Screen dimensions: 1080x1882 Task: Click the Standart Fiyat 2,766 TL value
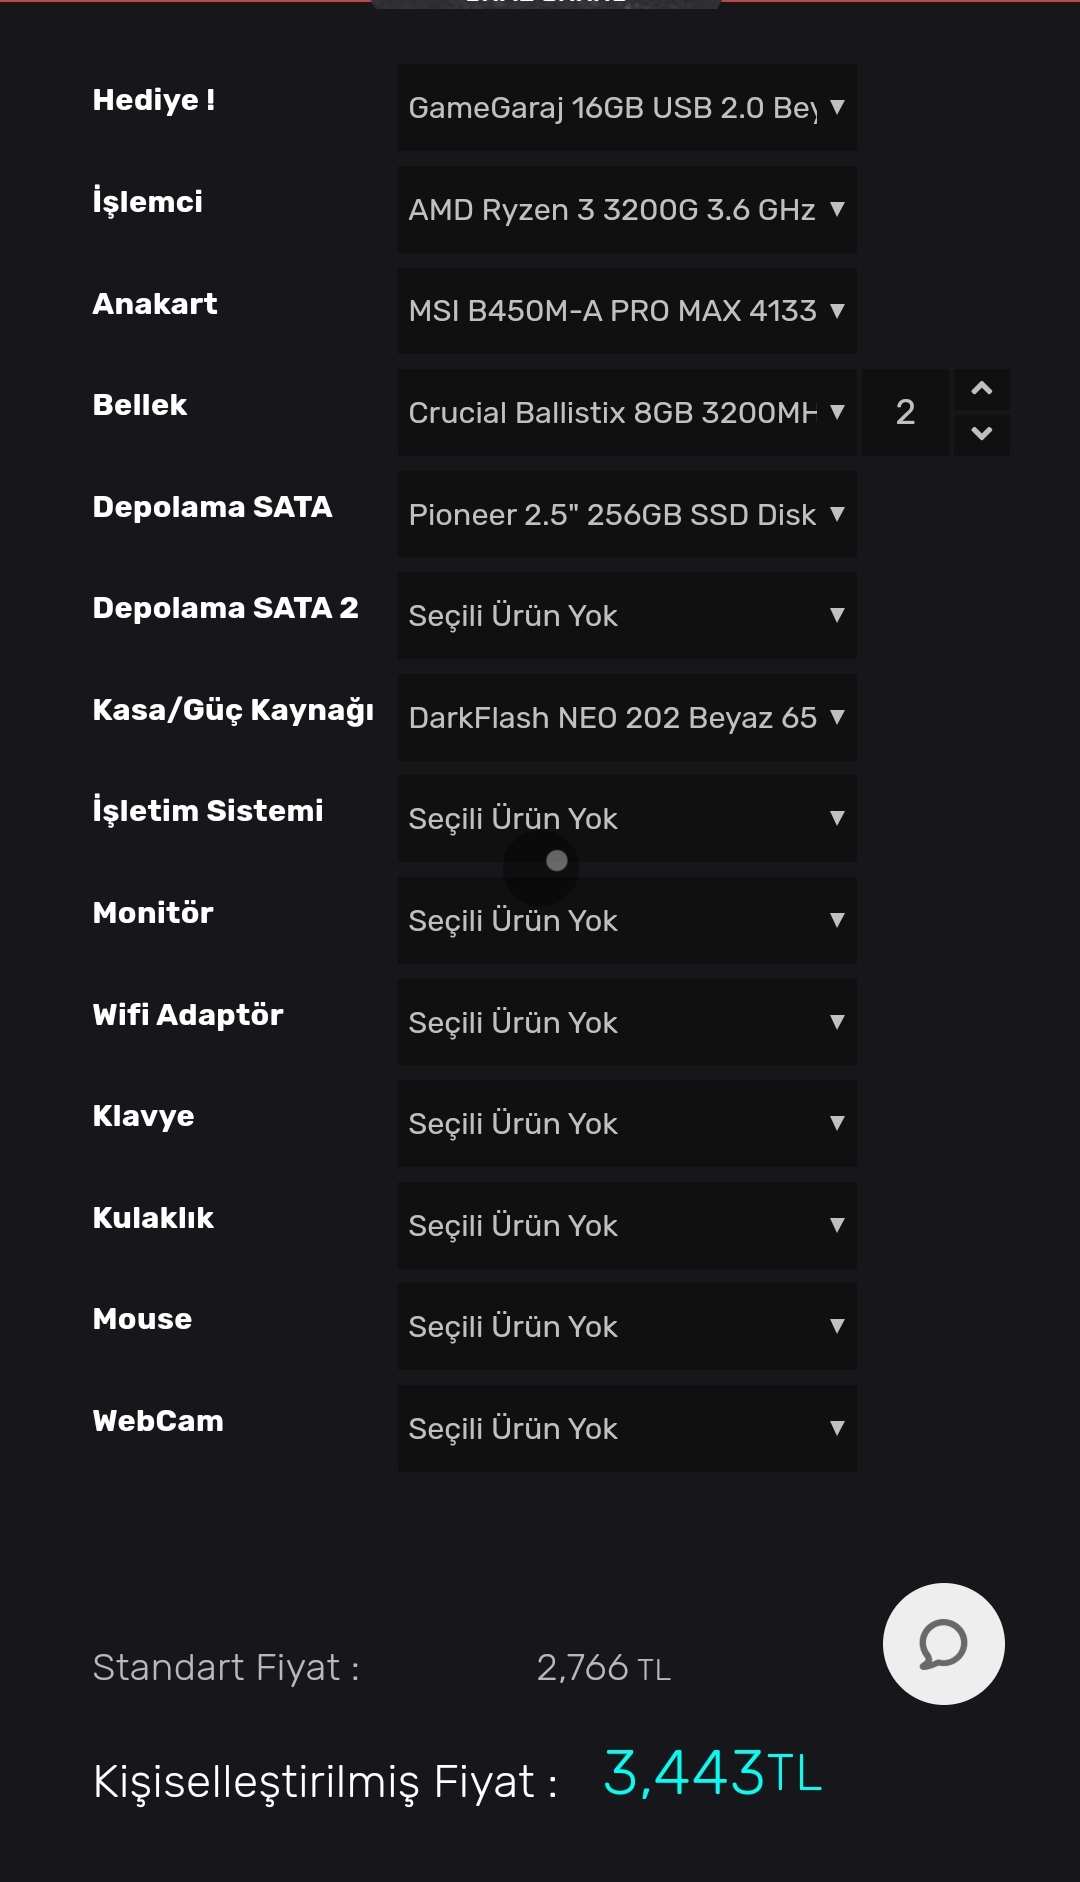tap(603, 1668)
